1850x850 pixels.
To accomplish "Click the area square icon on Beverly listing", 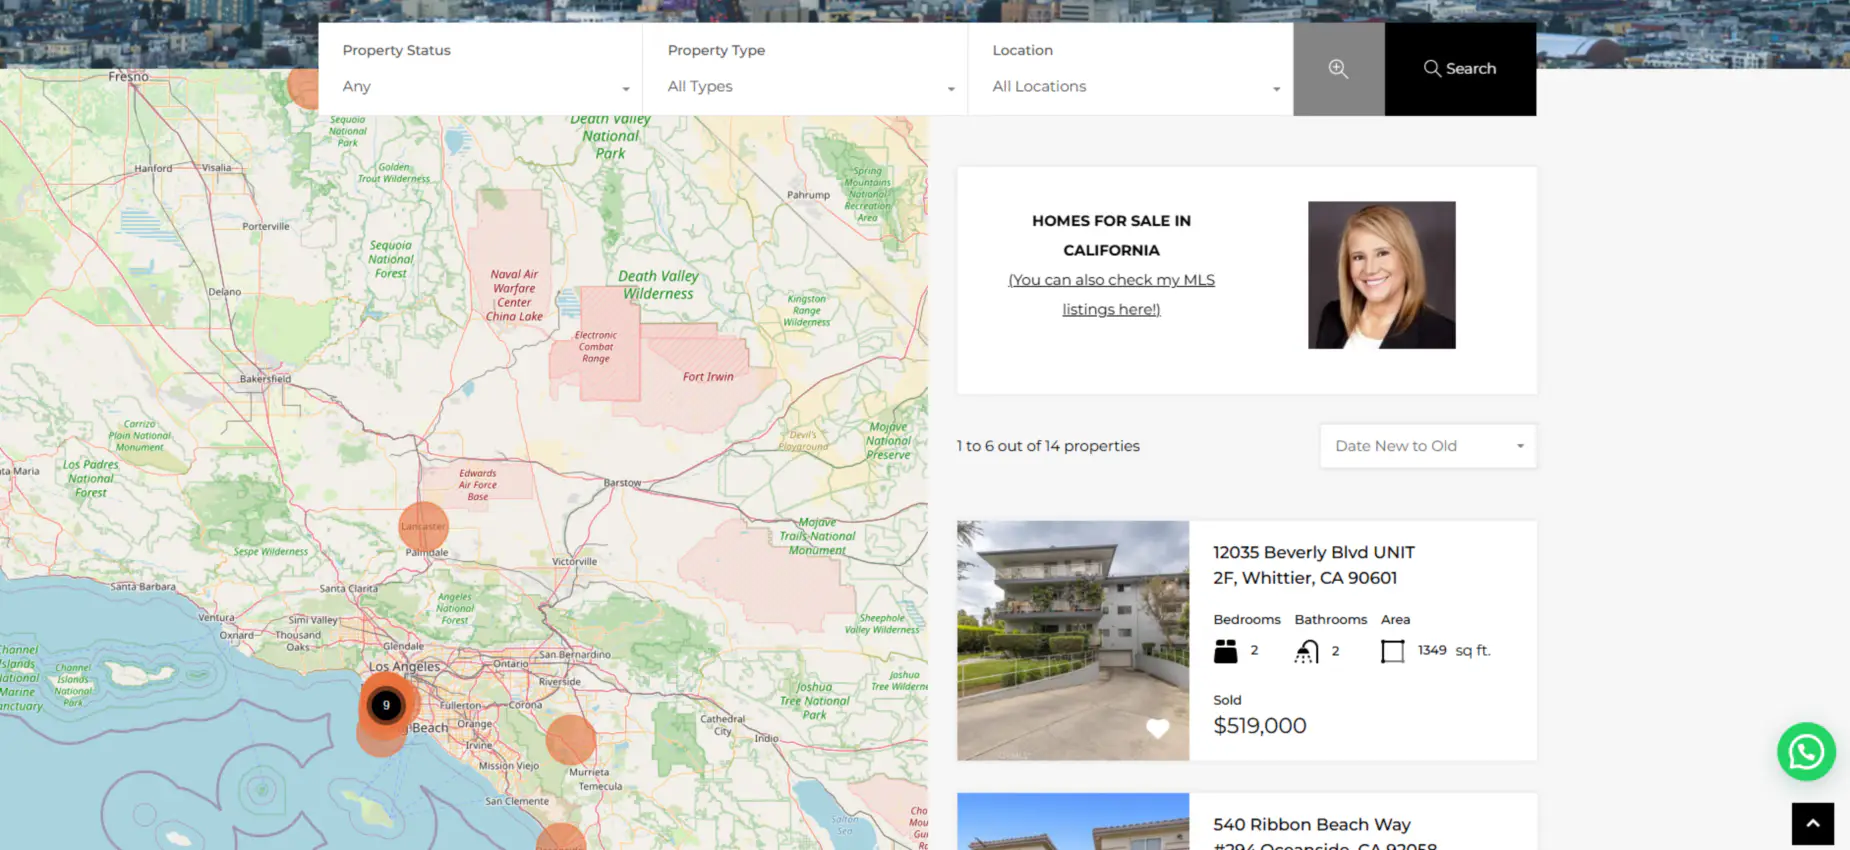I will tap(1392, 652).
